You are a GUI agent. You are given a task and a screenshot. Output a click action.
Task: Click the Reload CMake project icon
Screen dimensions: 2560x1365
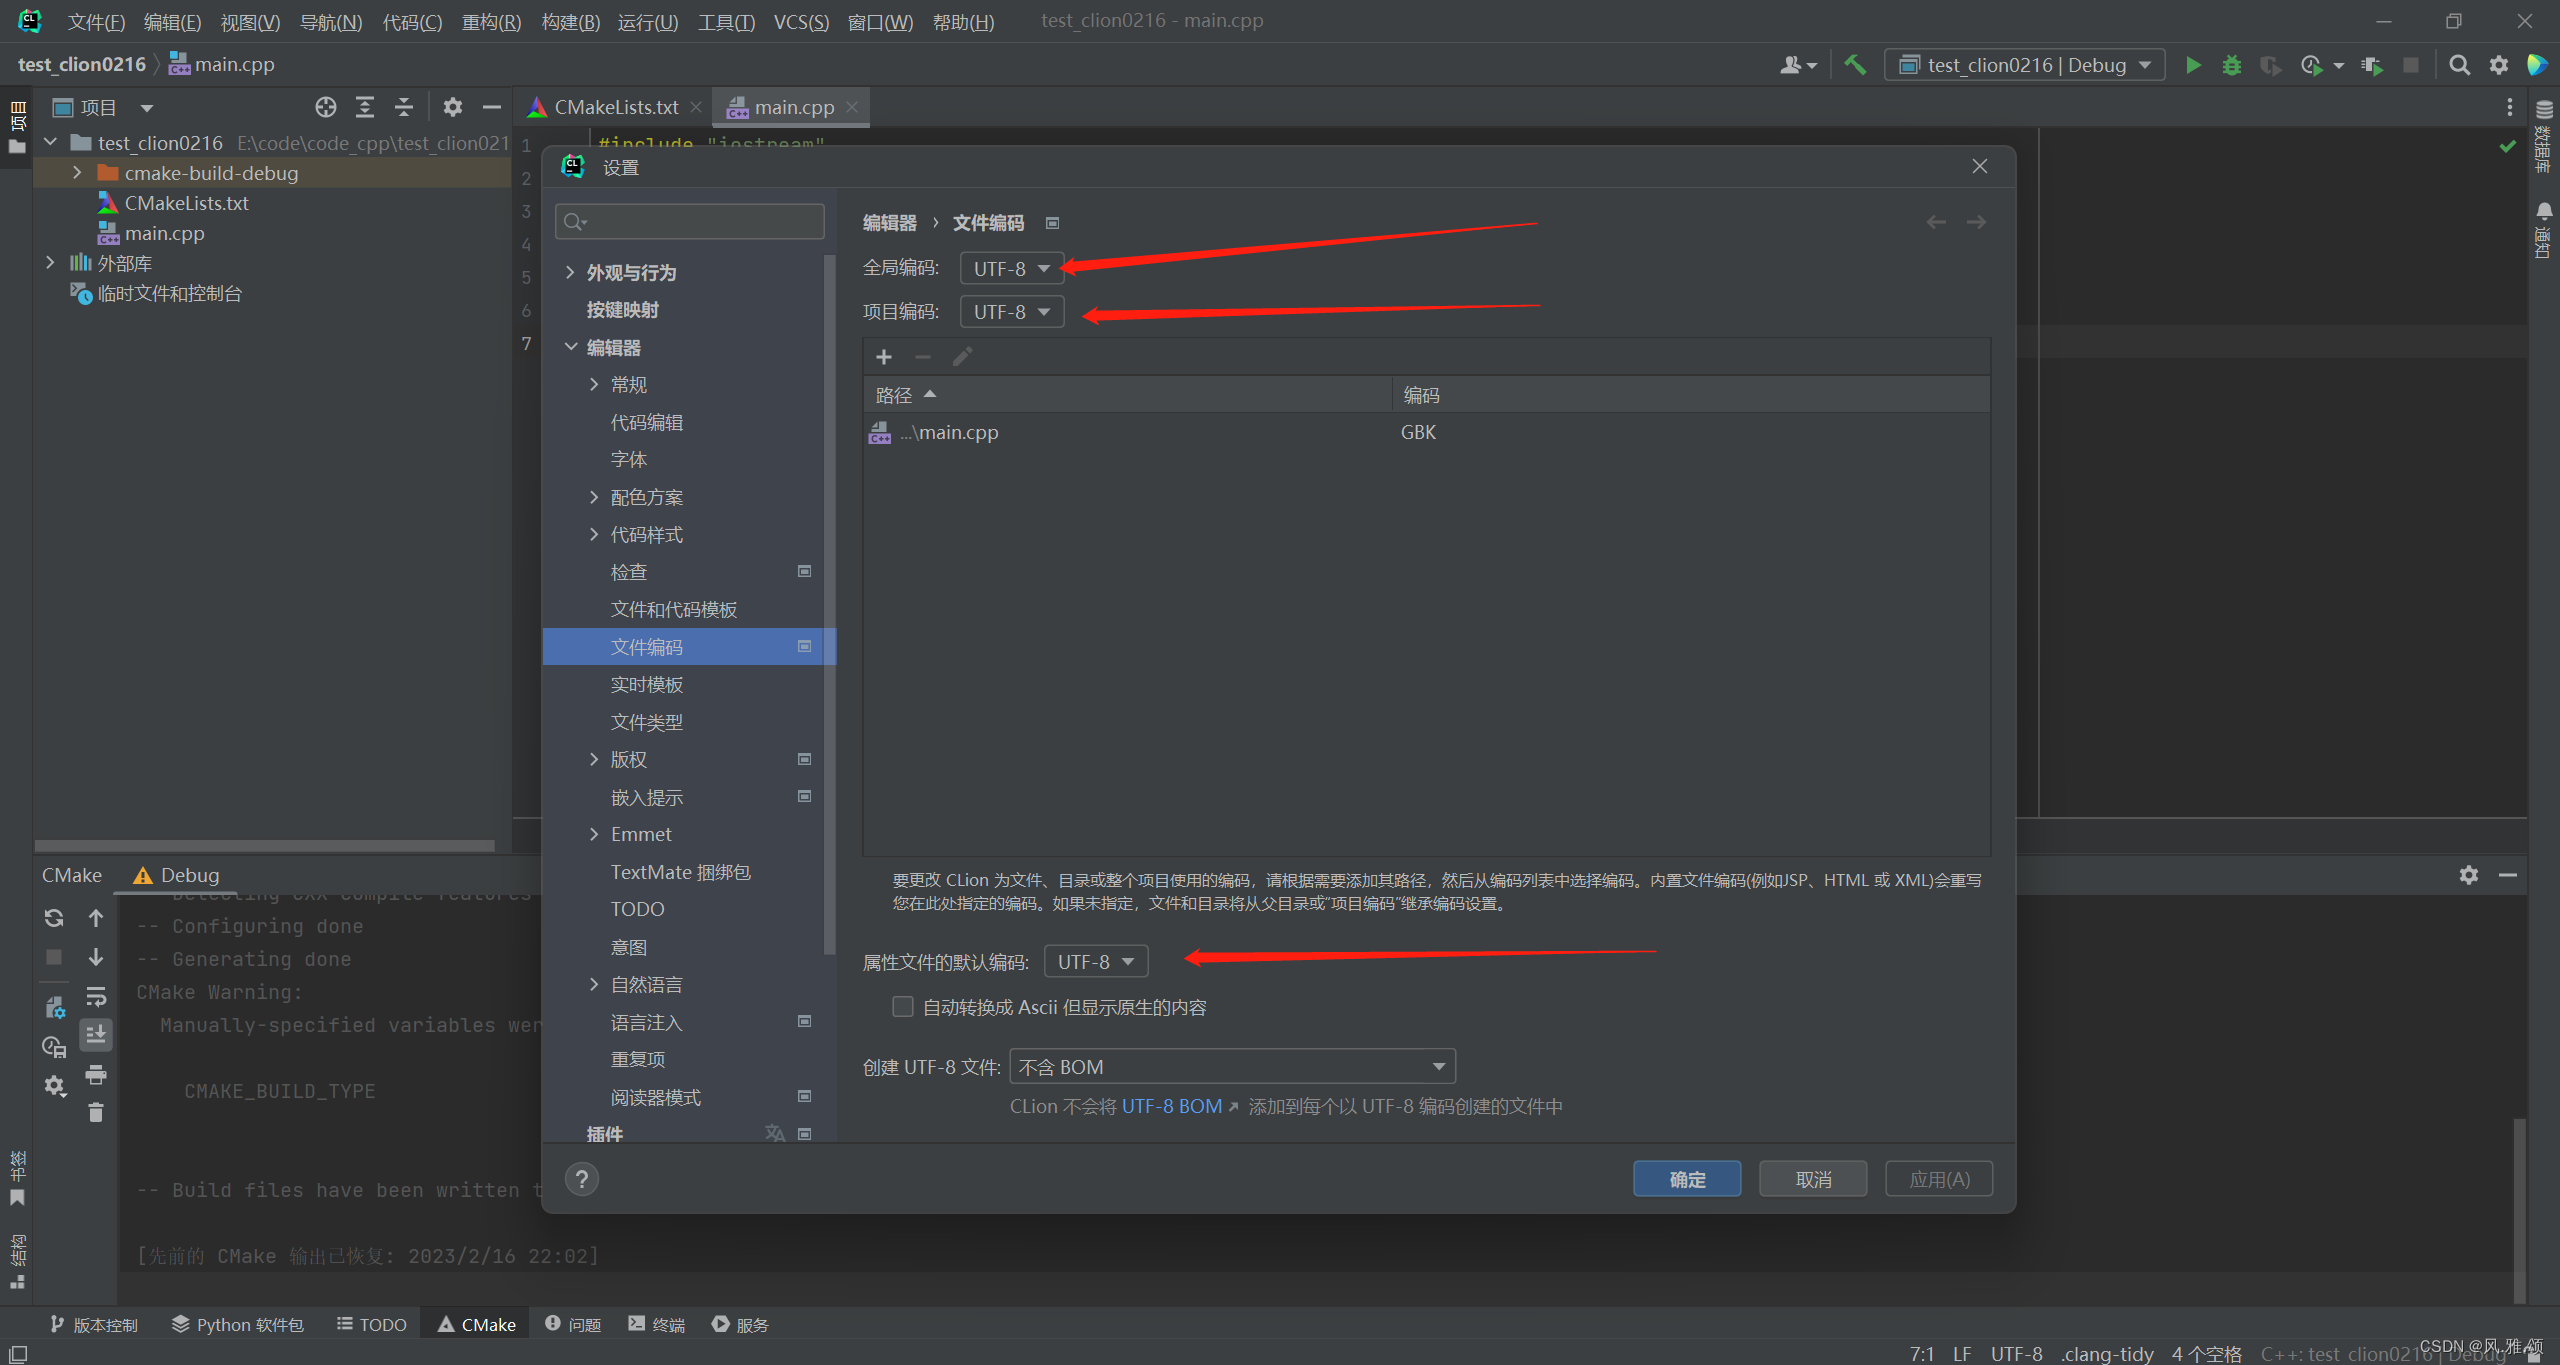(x=54, y=918)
